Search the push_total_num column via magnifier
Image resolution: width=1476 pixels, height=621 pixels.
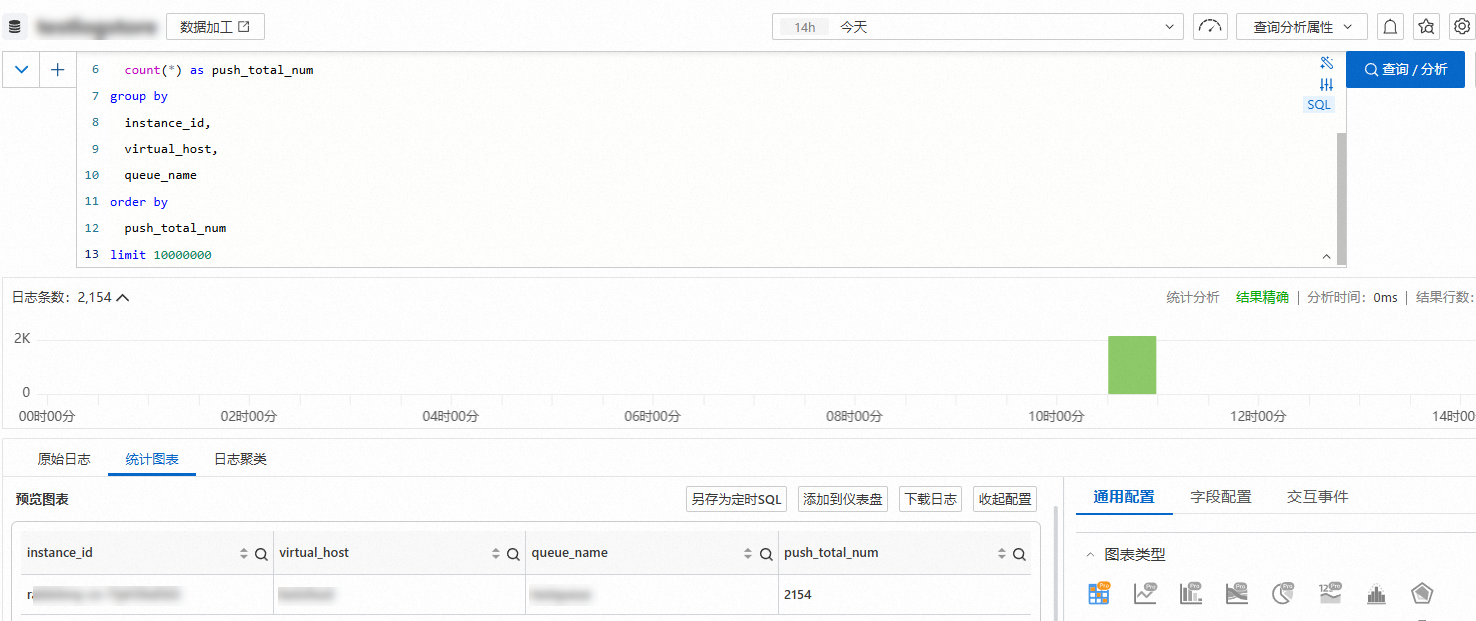coord(1019,554)
